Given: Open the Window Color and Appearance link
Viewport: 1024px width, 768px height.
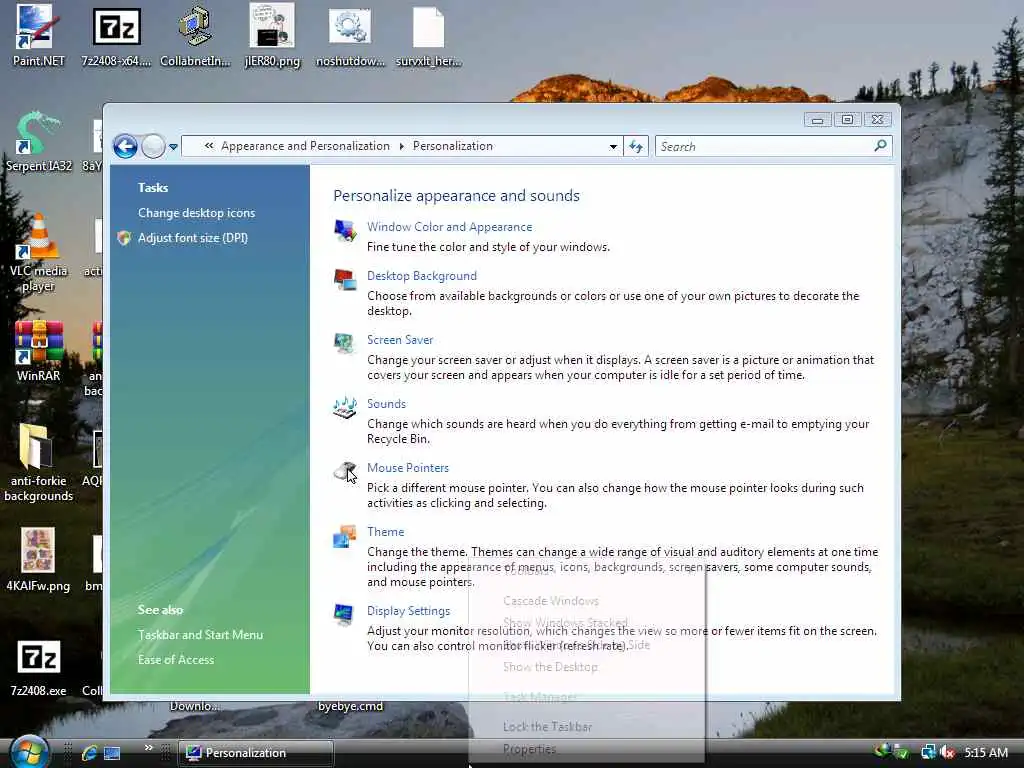Looking at the screenshot, I should [x=449, y=227].
